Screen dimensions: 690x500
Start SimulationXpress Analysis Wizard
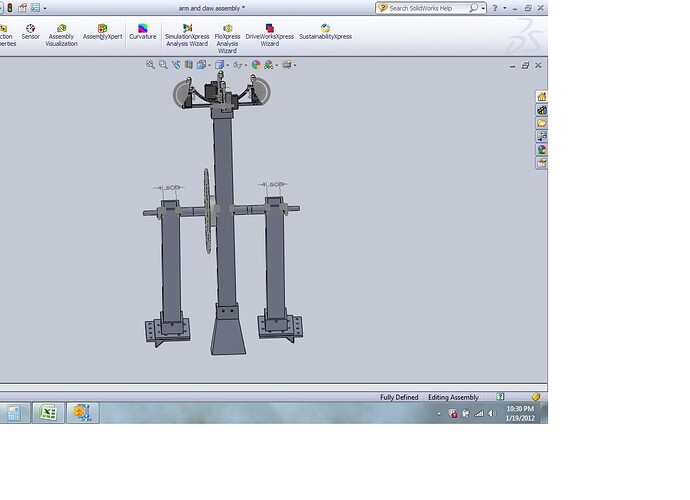tap(187, 35)
